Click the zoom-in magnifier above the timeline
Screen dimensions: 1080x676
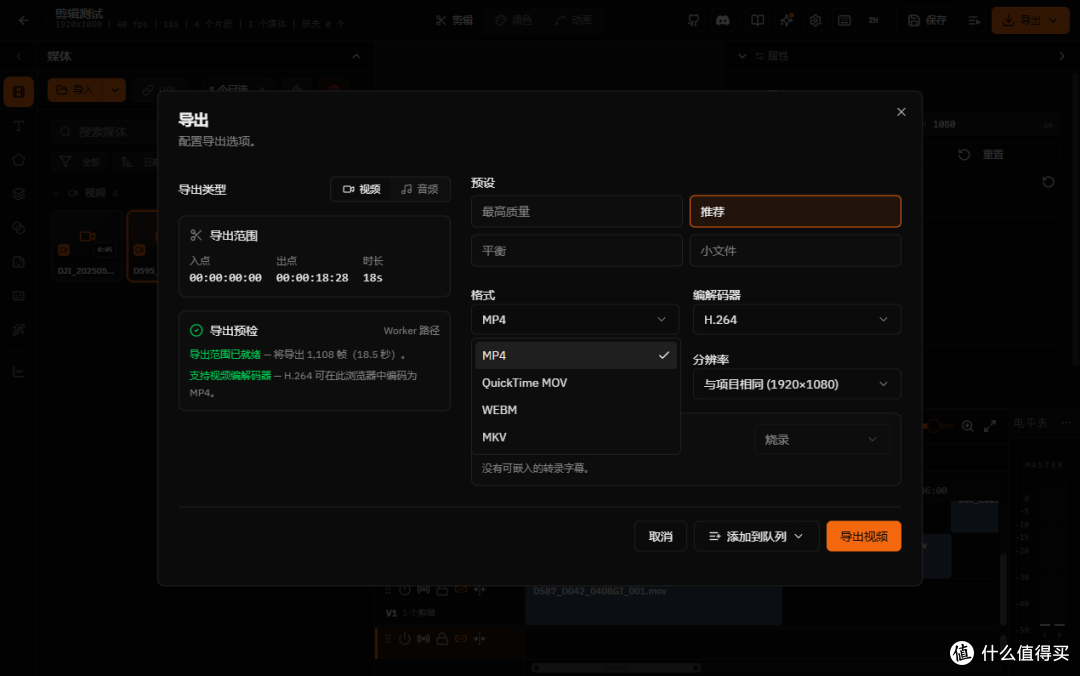(968, 426)
